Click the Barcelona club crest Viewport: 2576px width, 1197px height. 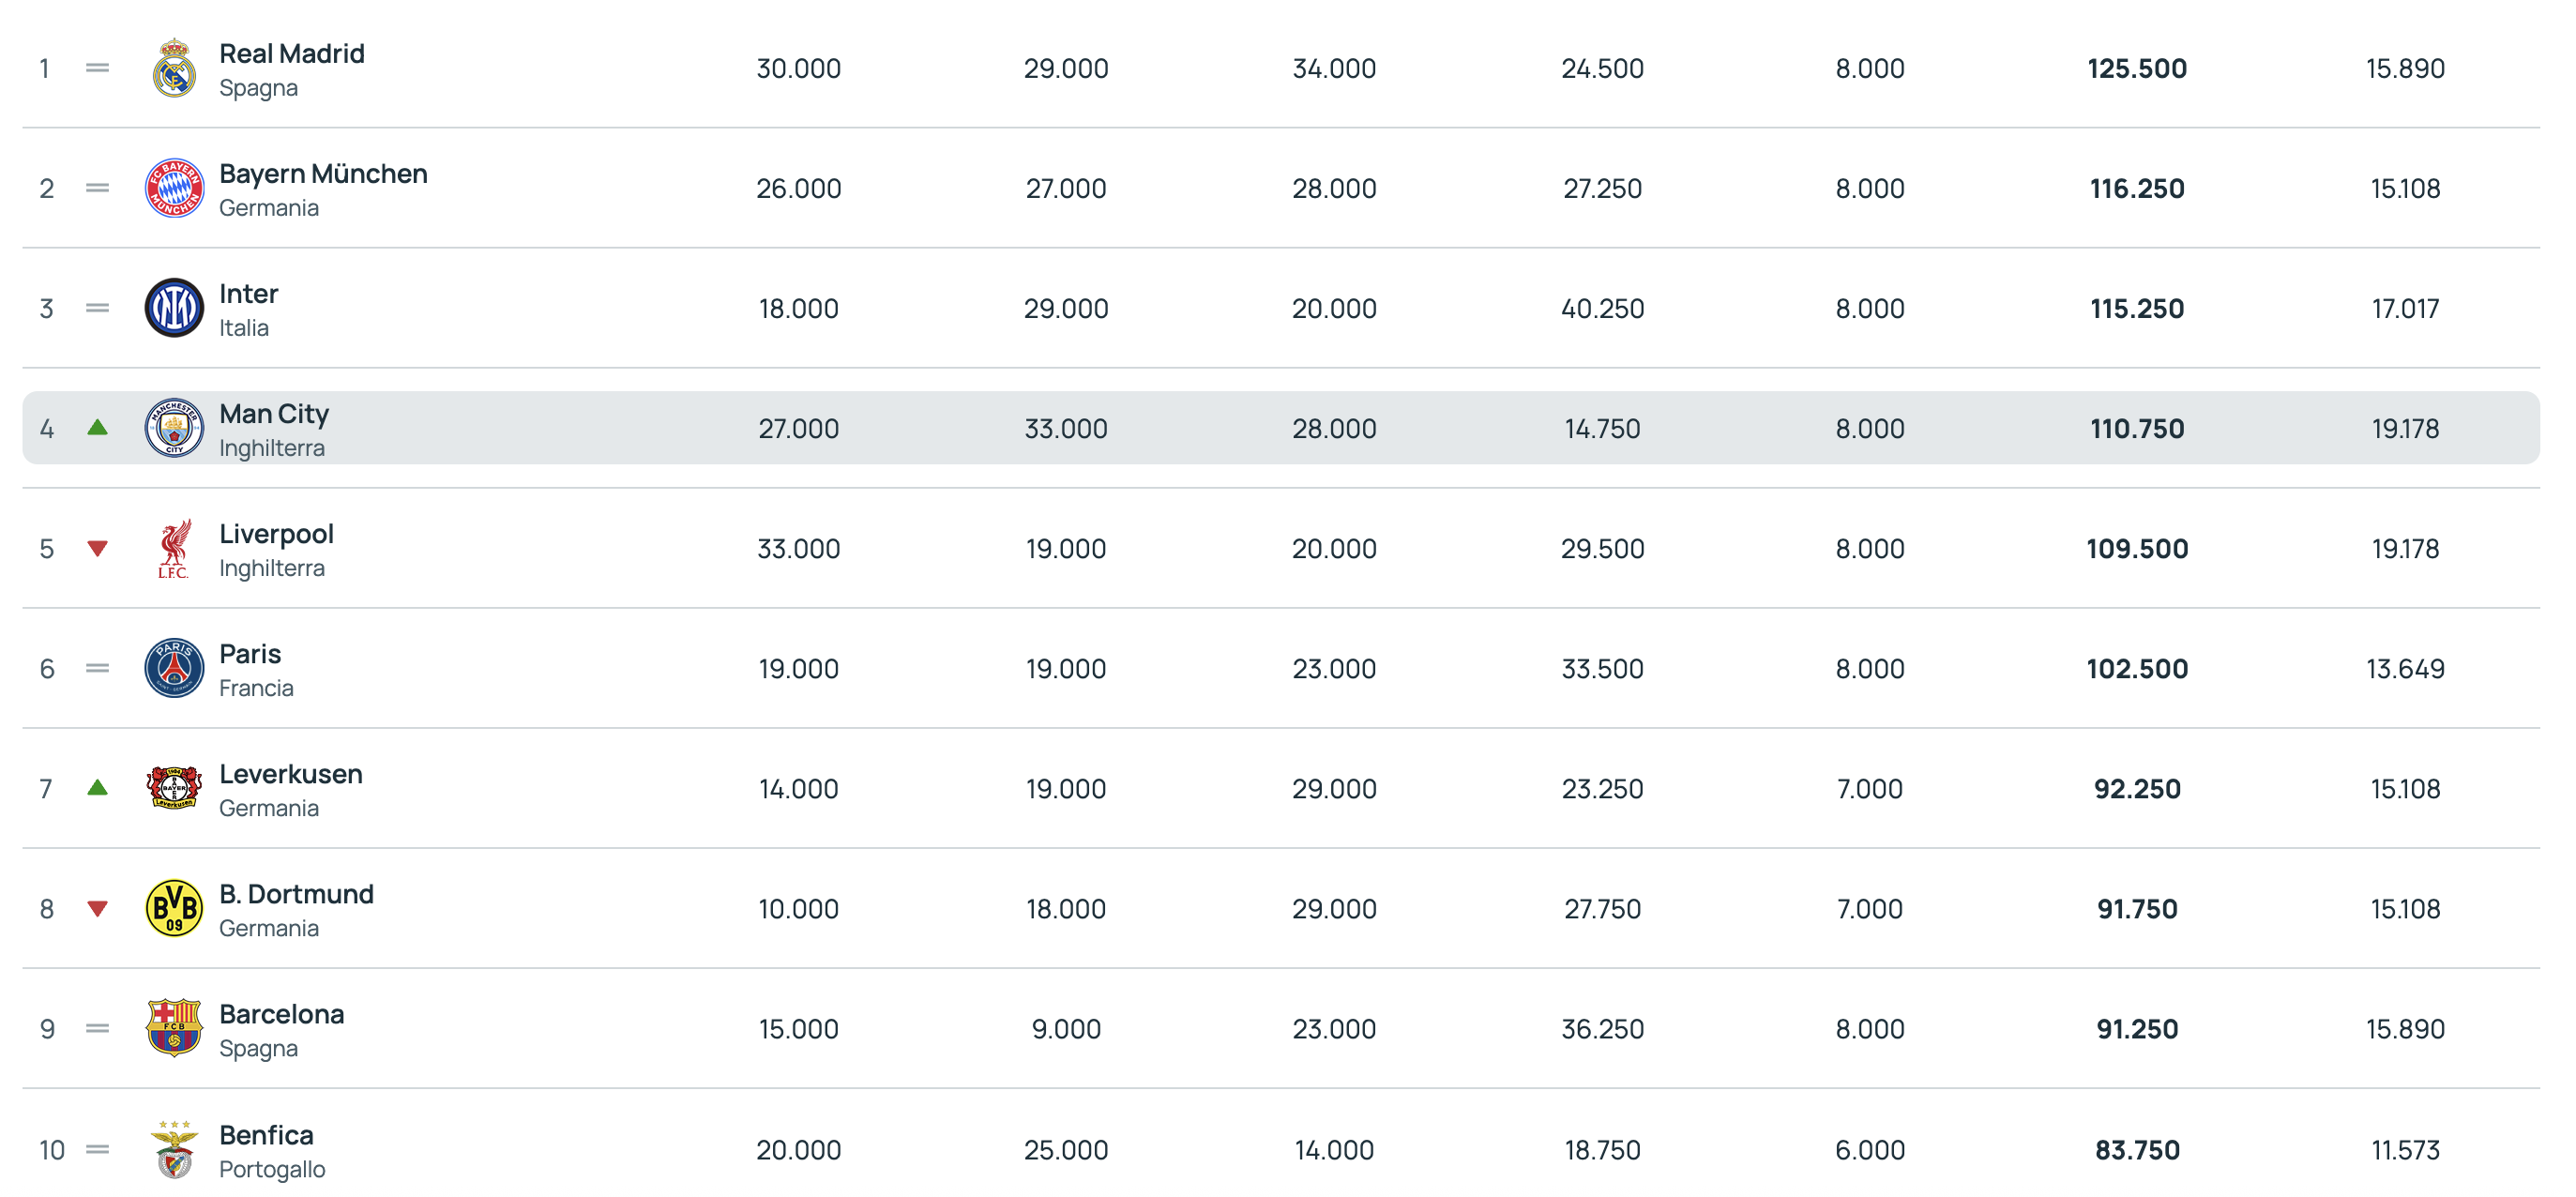[174, 1028]
